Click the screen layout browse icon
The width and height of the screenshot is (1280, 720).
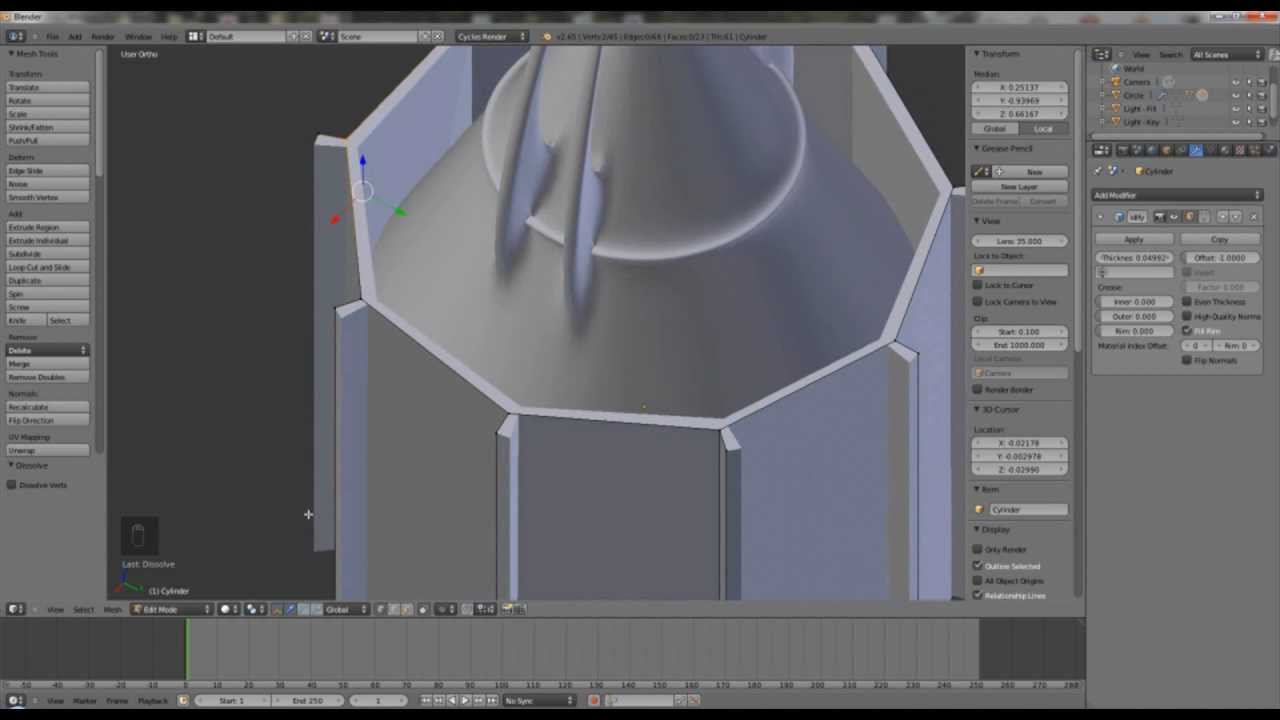pyautogui.click(x=195, y=36)
